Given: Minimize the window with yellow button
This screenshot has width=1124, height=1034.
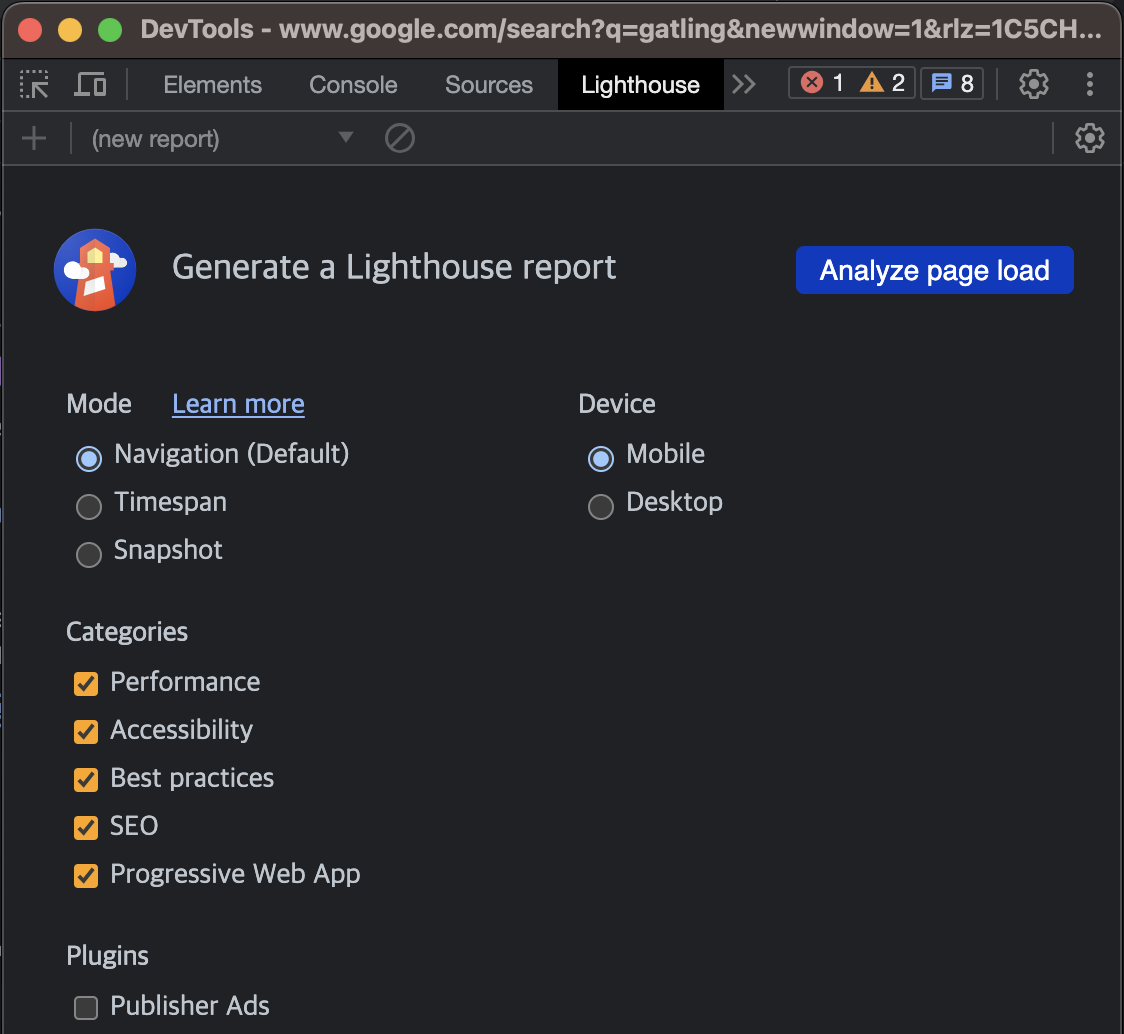Looking at the screenshot, I should 70,30.
